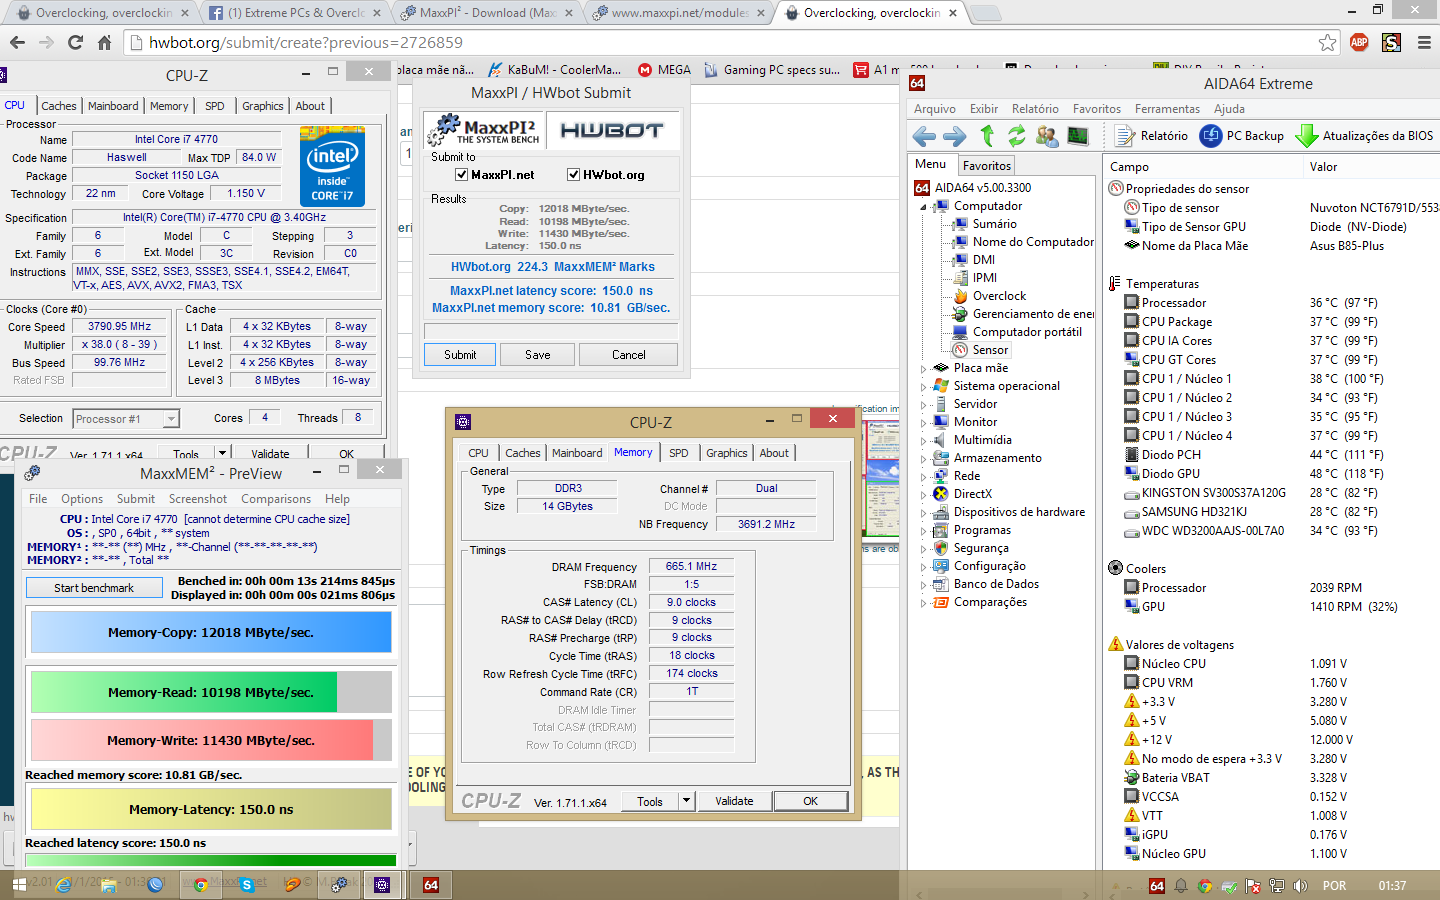The width and height of the screenshot is (1440, 900).
Task: Click the AIDA64 back arrow icon
Action: 925,136
